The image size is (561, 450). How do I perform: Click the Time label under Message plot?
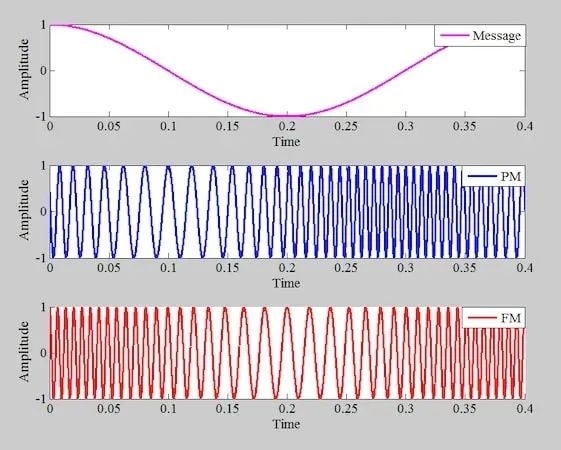287,142
